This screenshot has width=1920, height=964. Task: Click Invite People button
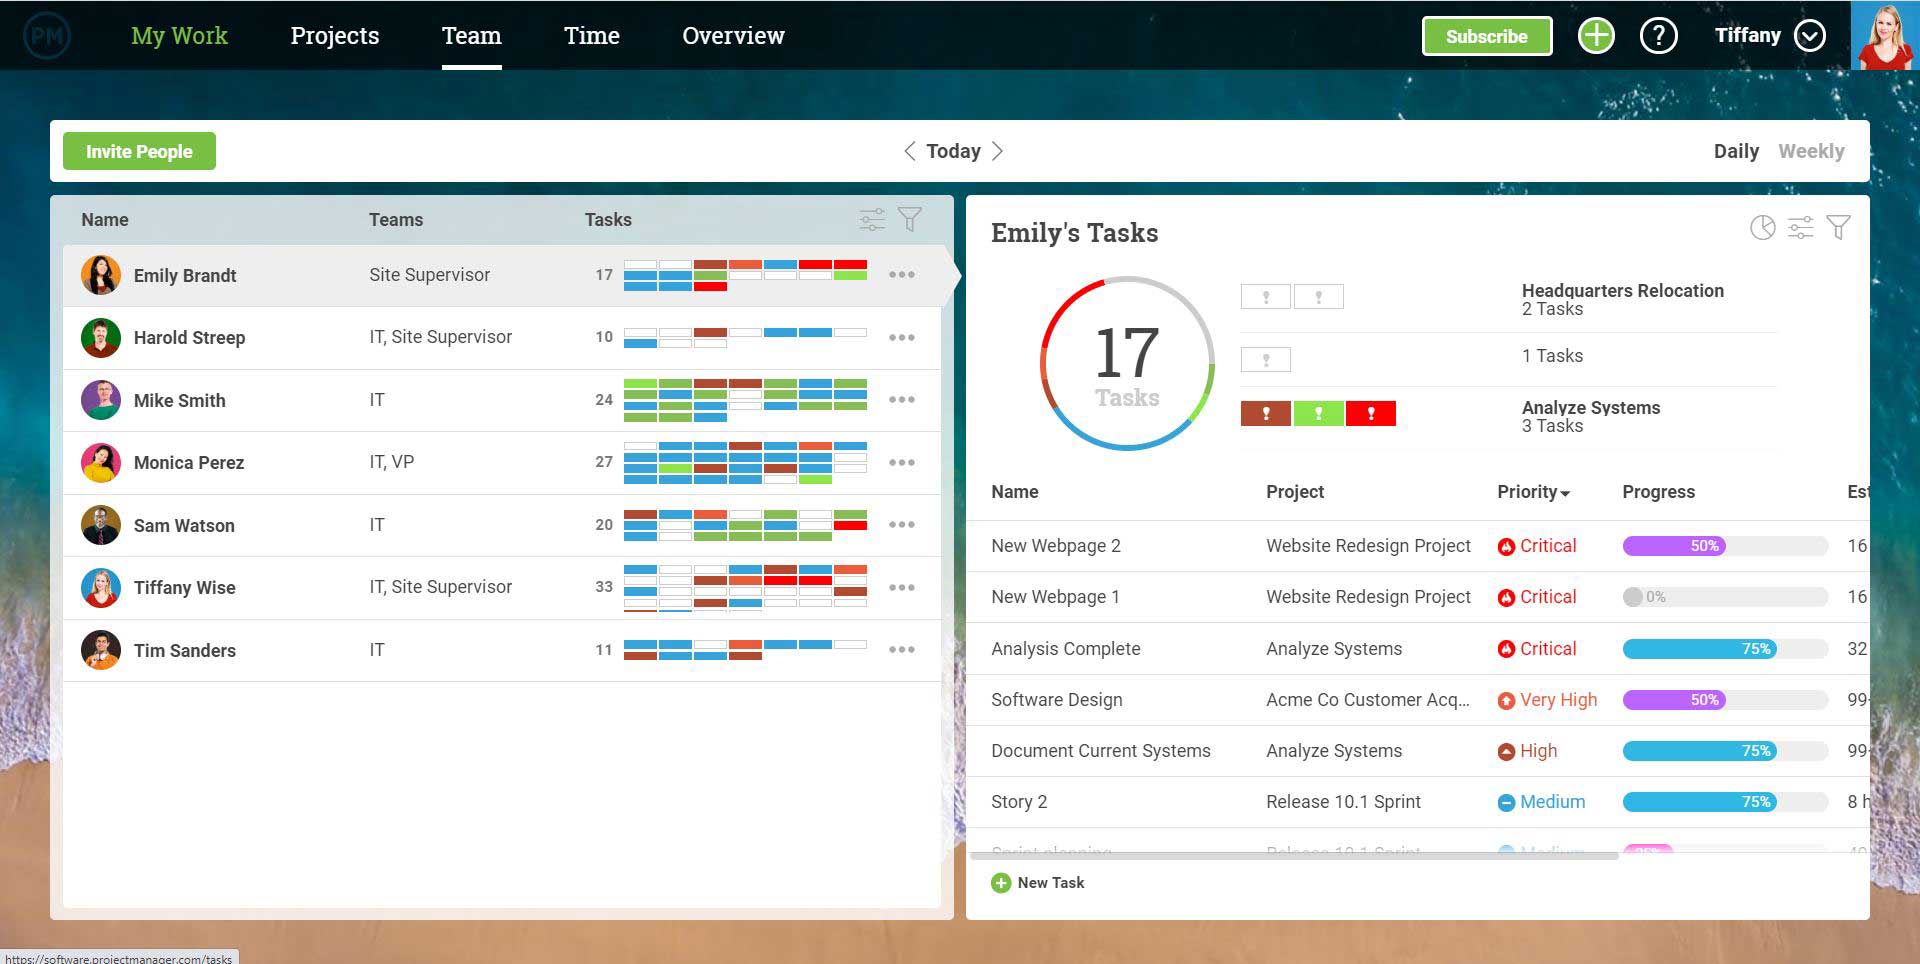pyautogui.click(x=139, y=151)
